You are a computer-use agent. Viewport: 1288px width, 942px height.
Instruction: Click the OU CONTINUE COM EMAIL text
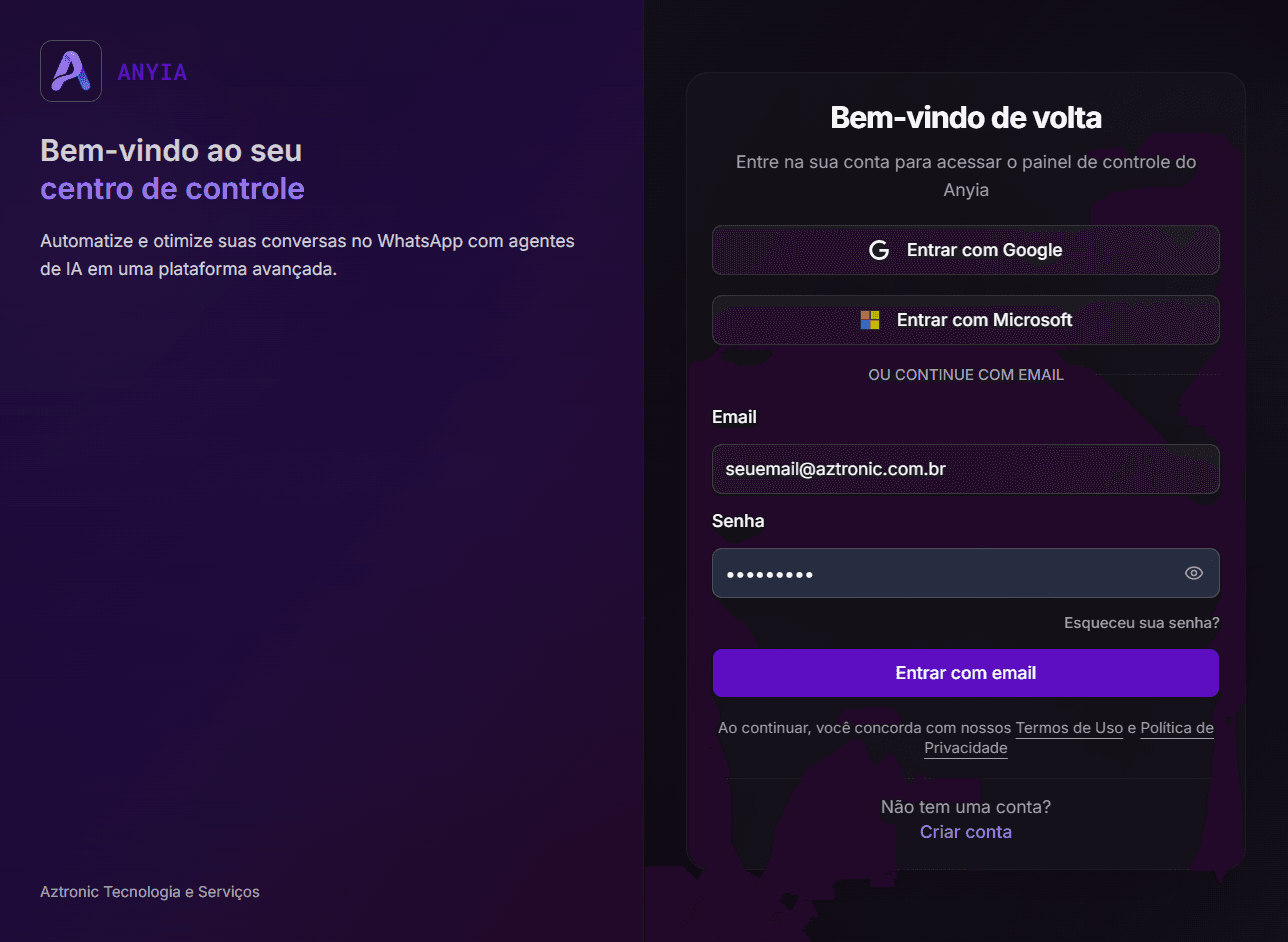pos(965,375)
